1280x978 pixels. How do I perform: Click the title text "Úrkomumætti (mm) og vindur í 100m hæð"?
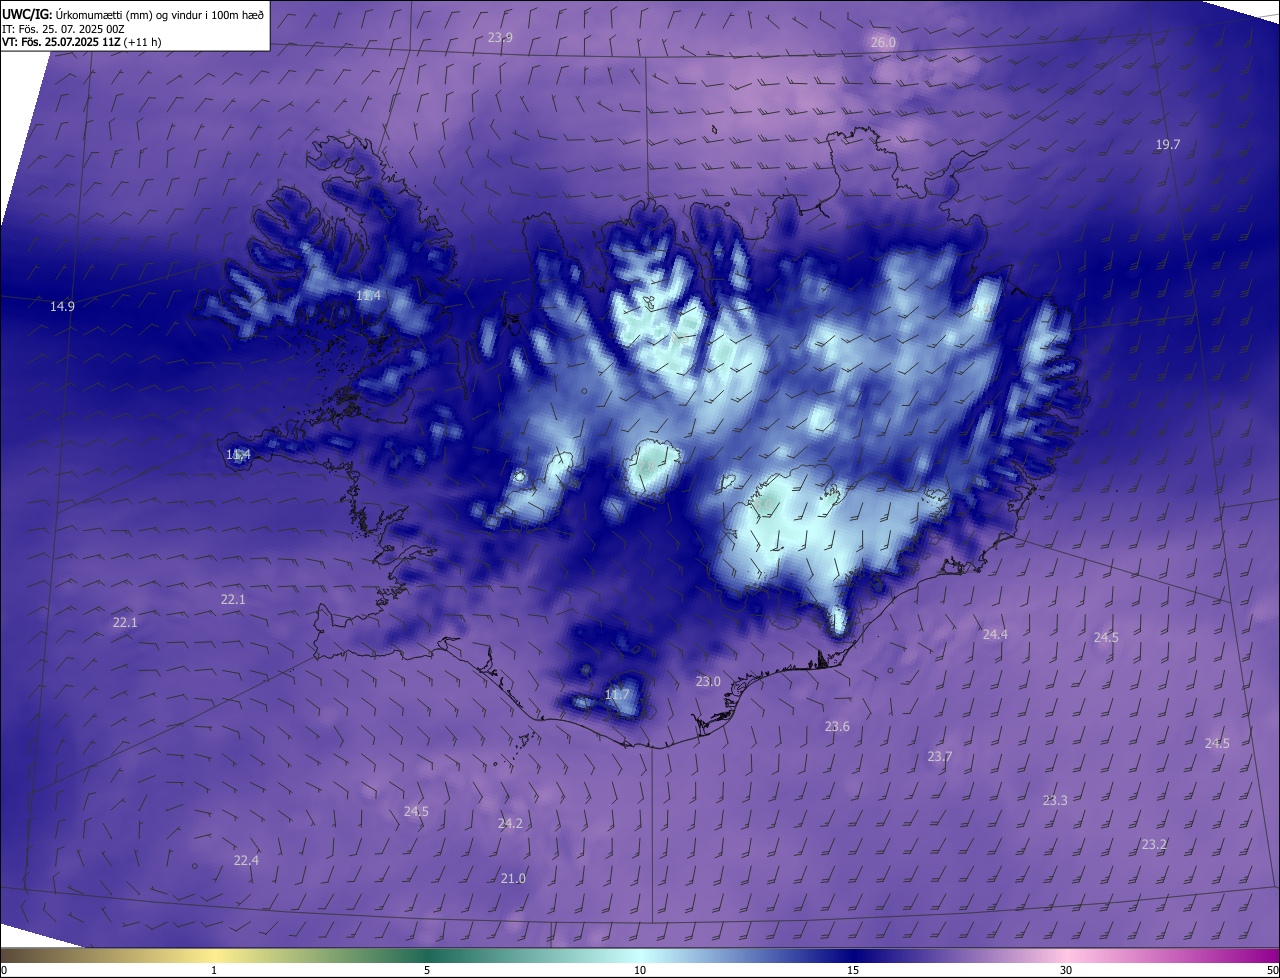tap(159, 14)
